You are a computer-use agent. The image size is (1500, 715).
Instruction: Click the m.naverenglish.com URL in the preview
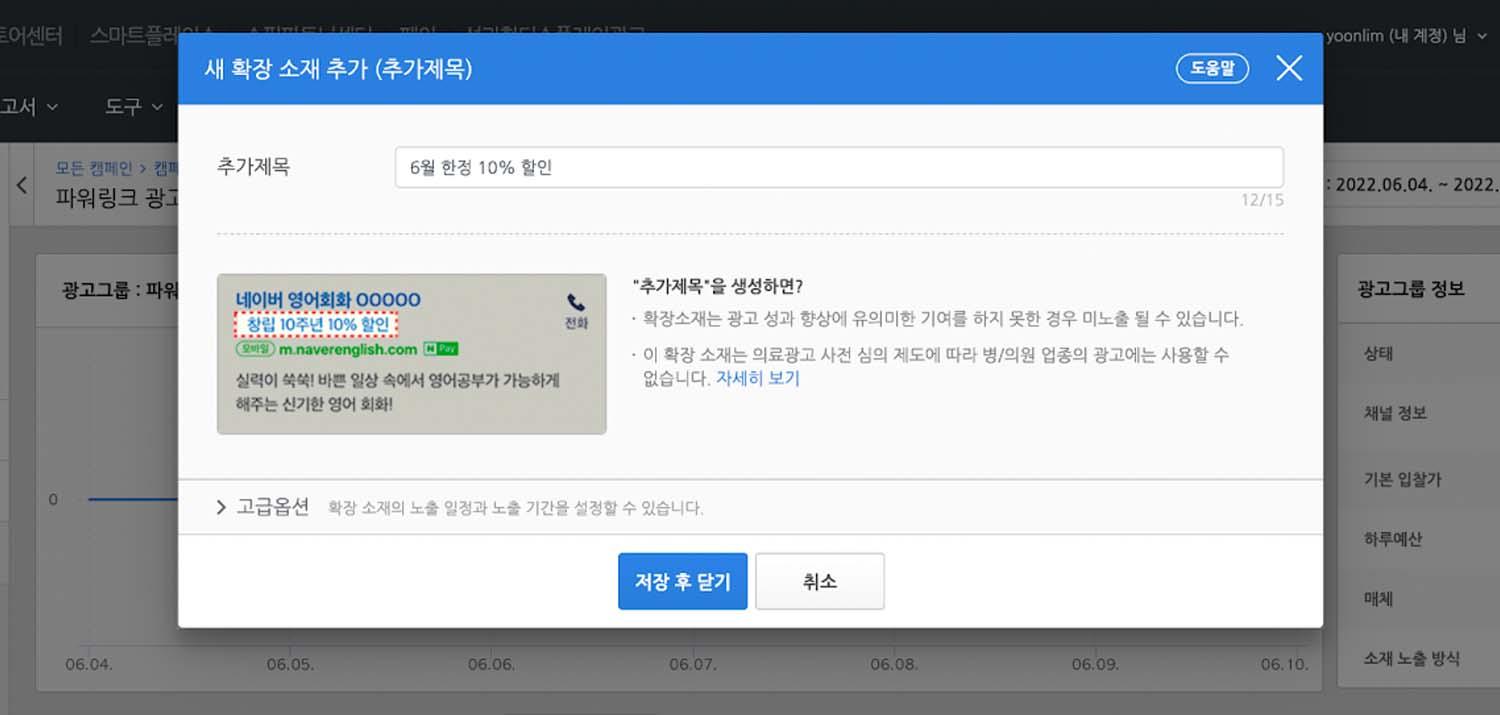pos(347,350)
